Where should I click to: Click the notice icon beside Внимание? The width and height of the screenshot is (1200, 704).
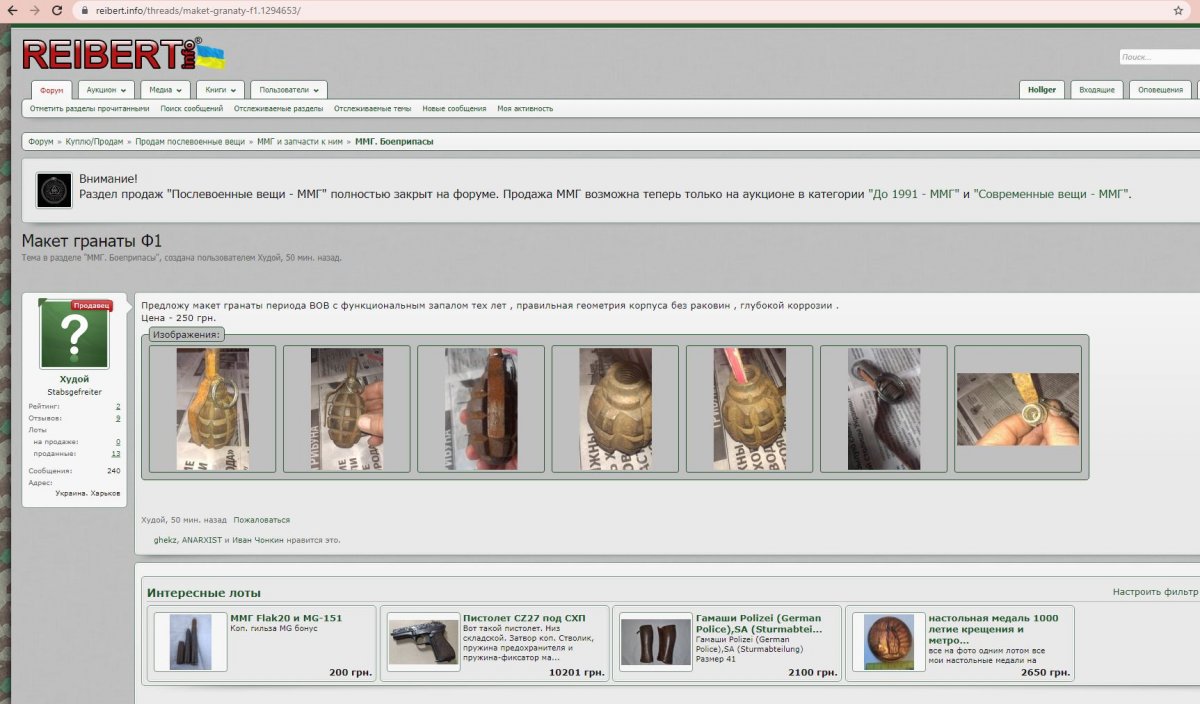(54, 190)
